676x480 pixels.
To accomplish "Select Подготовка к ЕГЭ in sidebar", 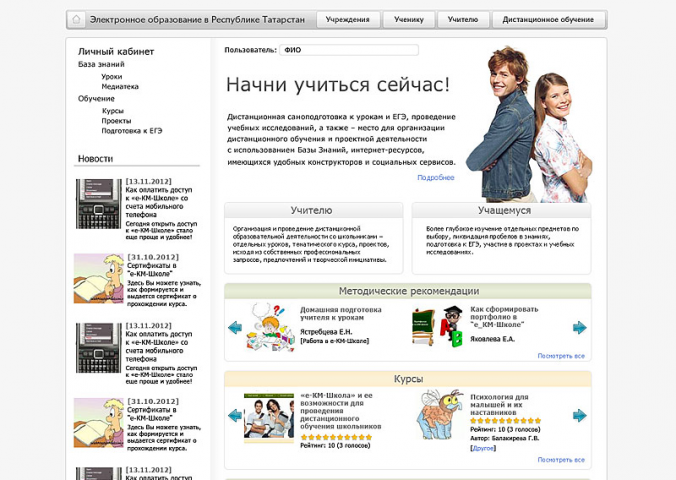I will 132,131.
